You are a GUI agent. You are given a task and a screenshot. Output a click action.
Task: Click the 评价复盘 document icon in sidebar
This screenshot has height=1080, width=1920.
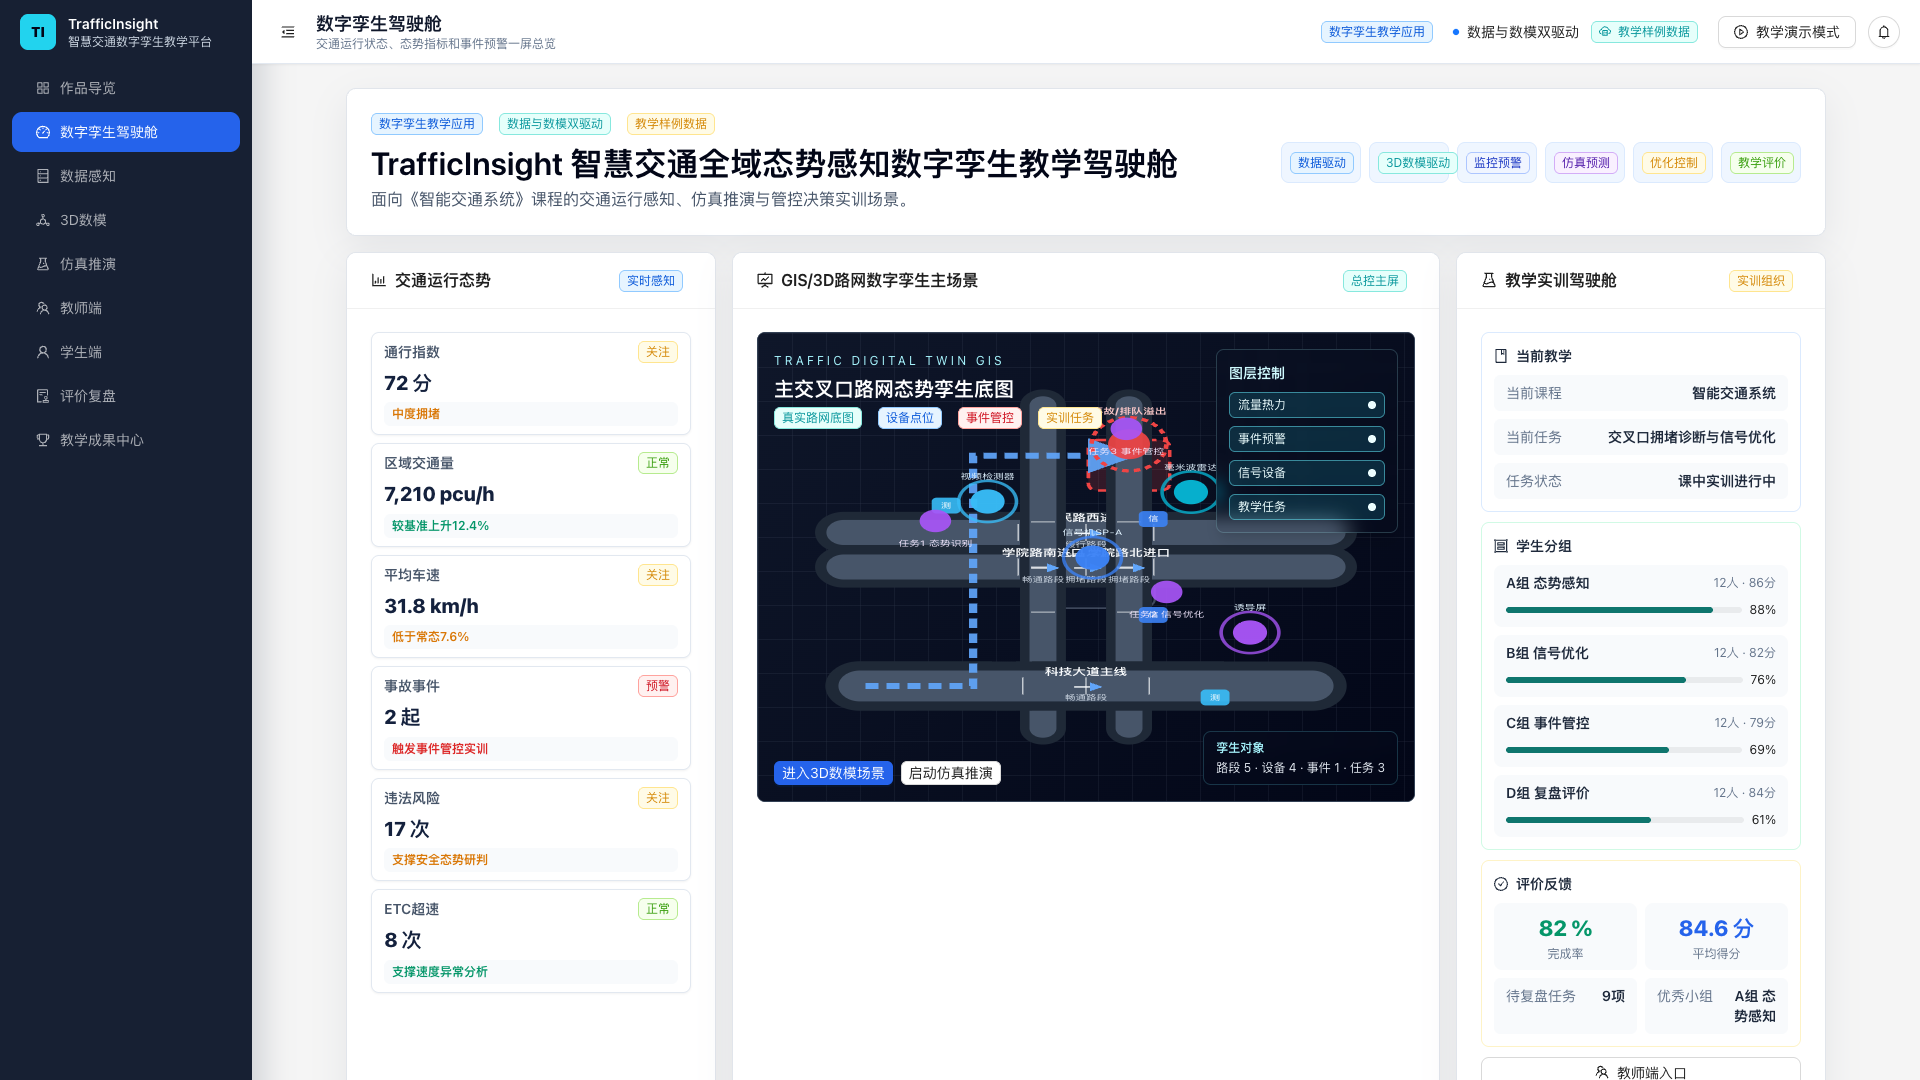point(43,396)
